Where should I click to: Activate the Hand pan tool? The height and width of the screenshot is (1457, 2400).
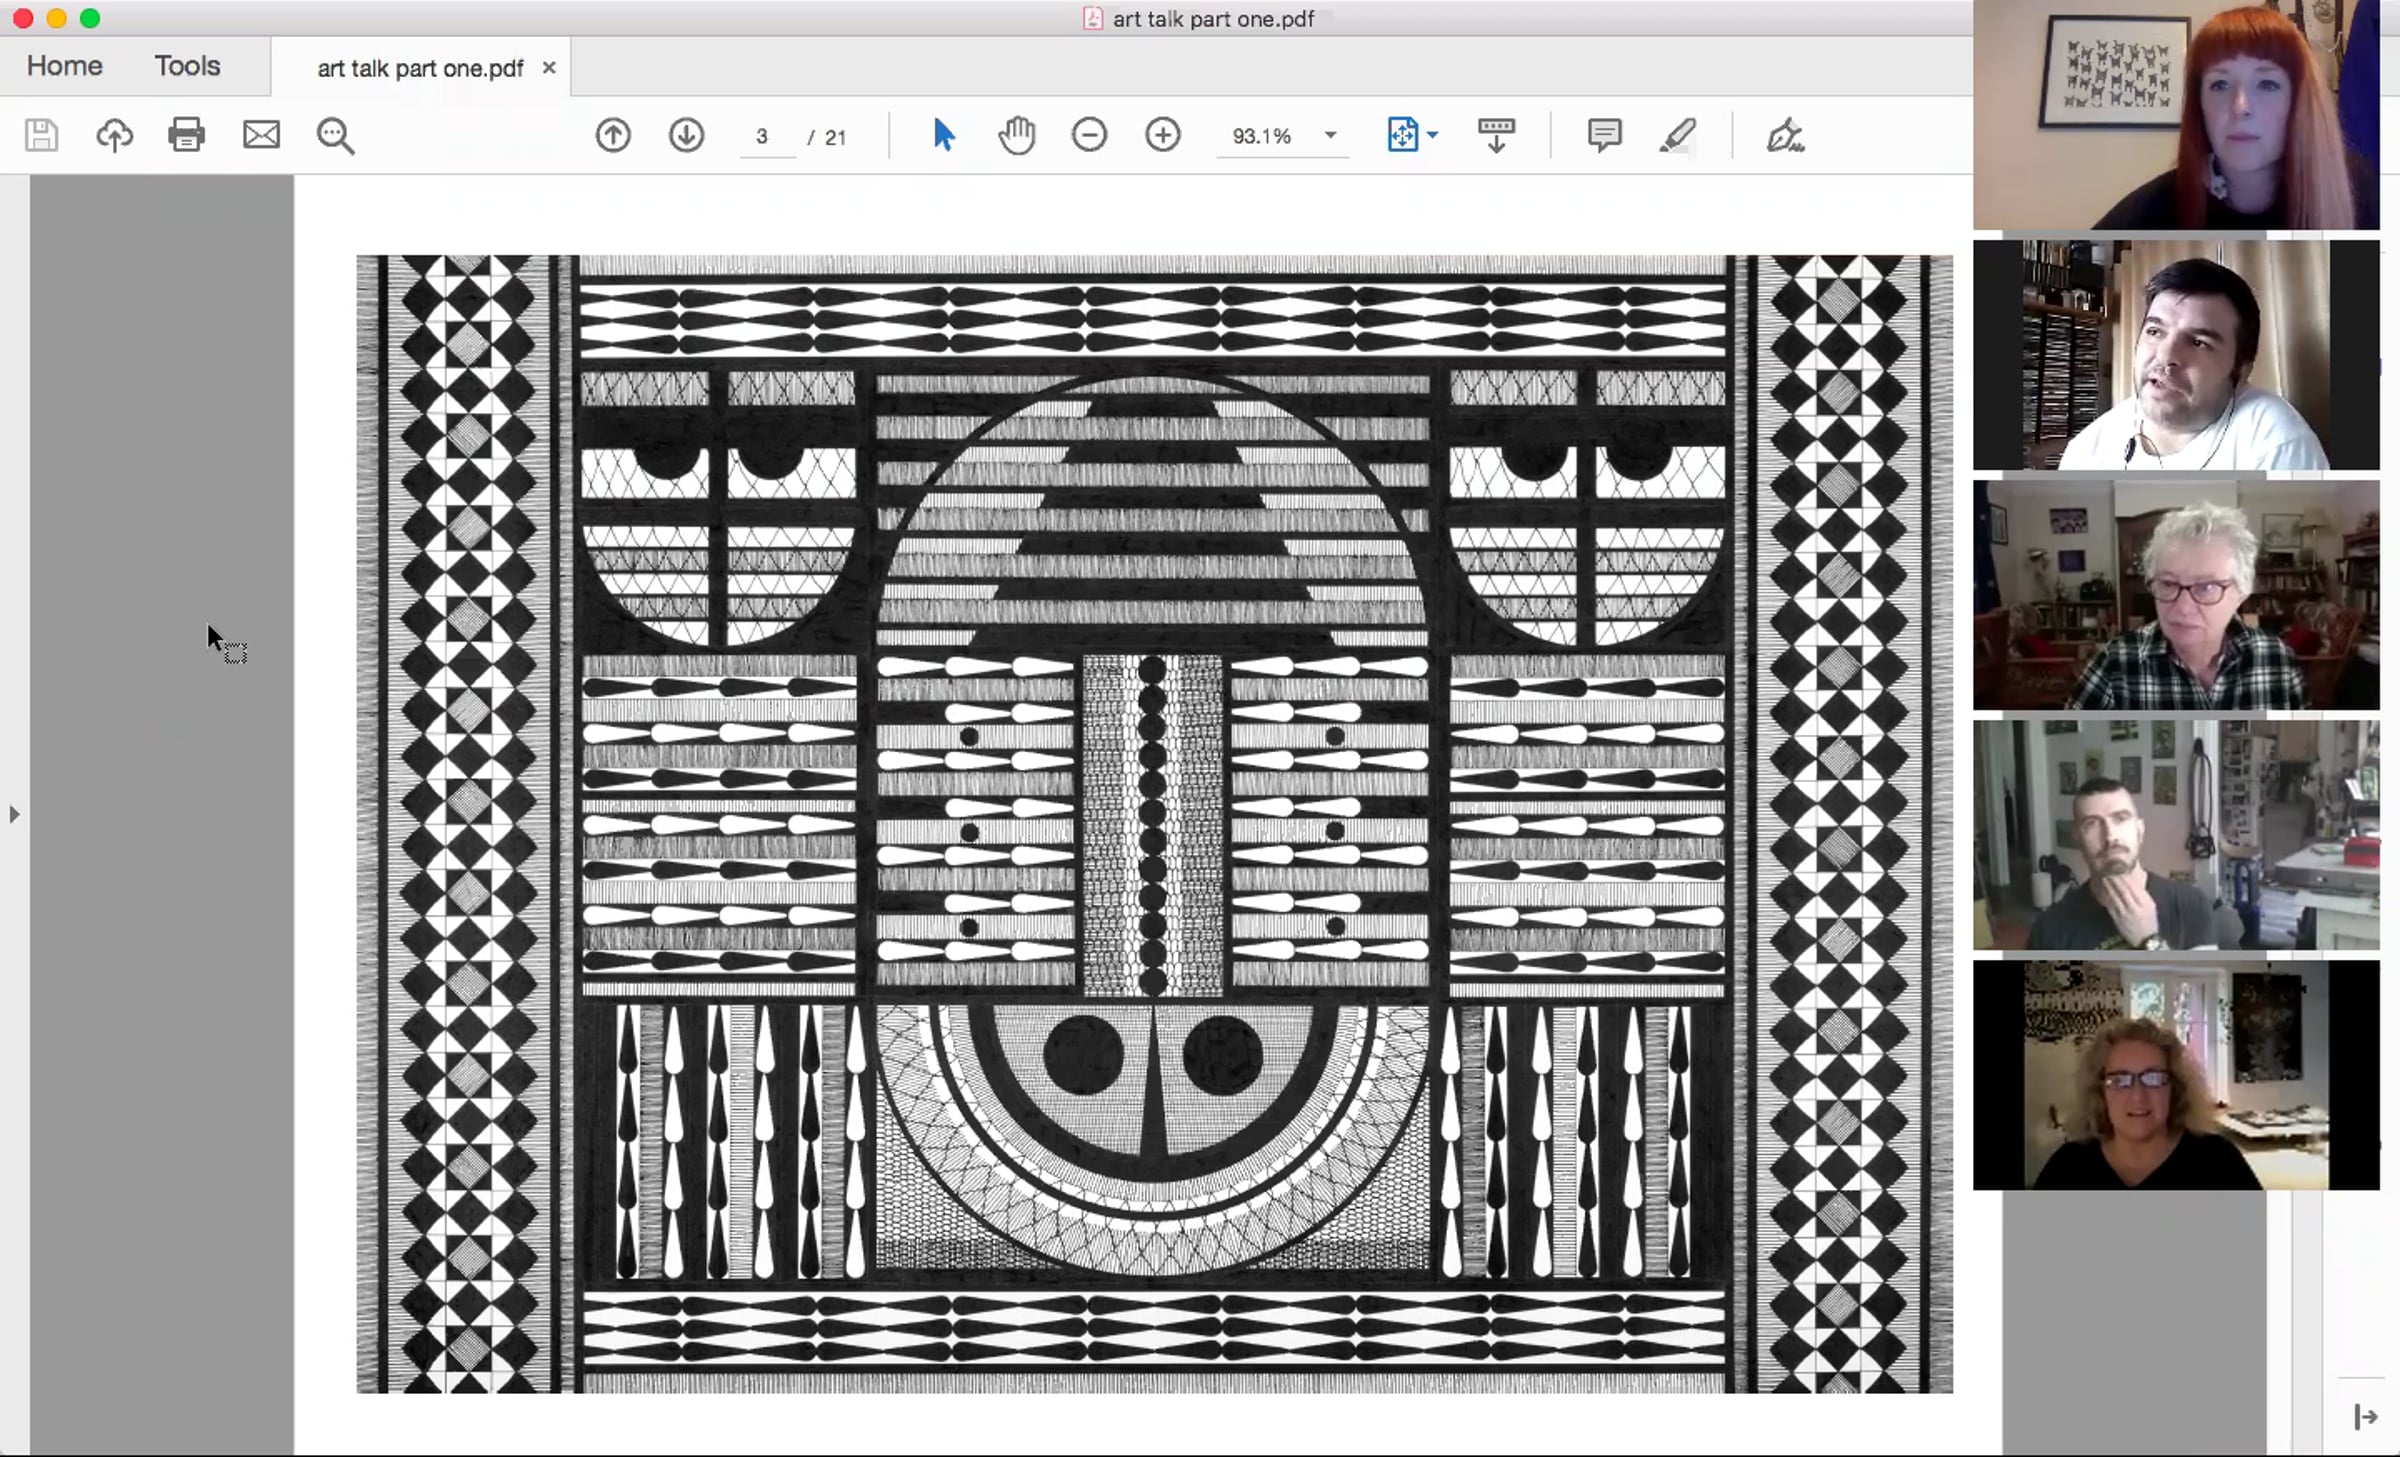(1016, 135)
